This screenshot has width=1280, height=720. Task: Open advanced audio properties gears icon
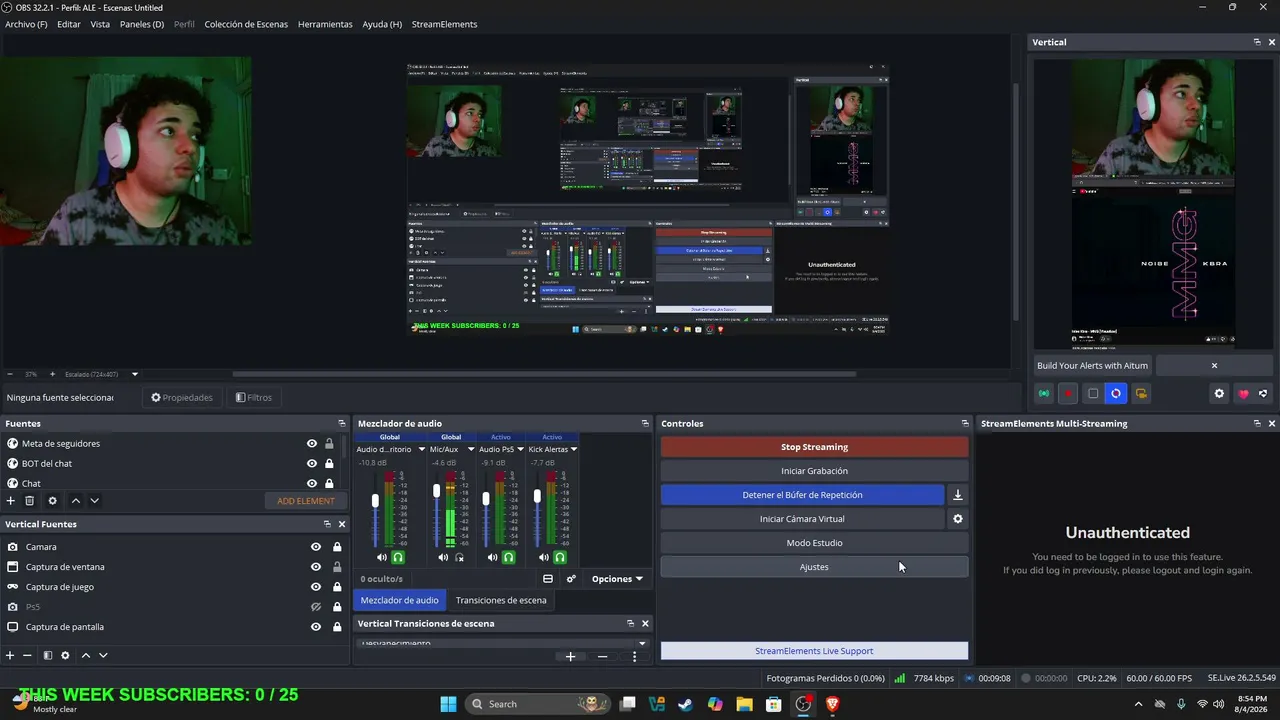pyautogui.click(x=571, y=579)
